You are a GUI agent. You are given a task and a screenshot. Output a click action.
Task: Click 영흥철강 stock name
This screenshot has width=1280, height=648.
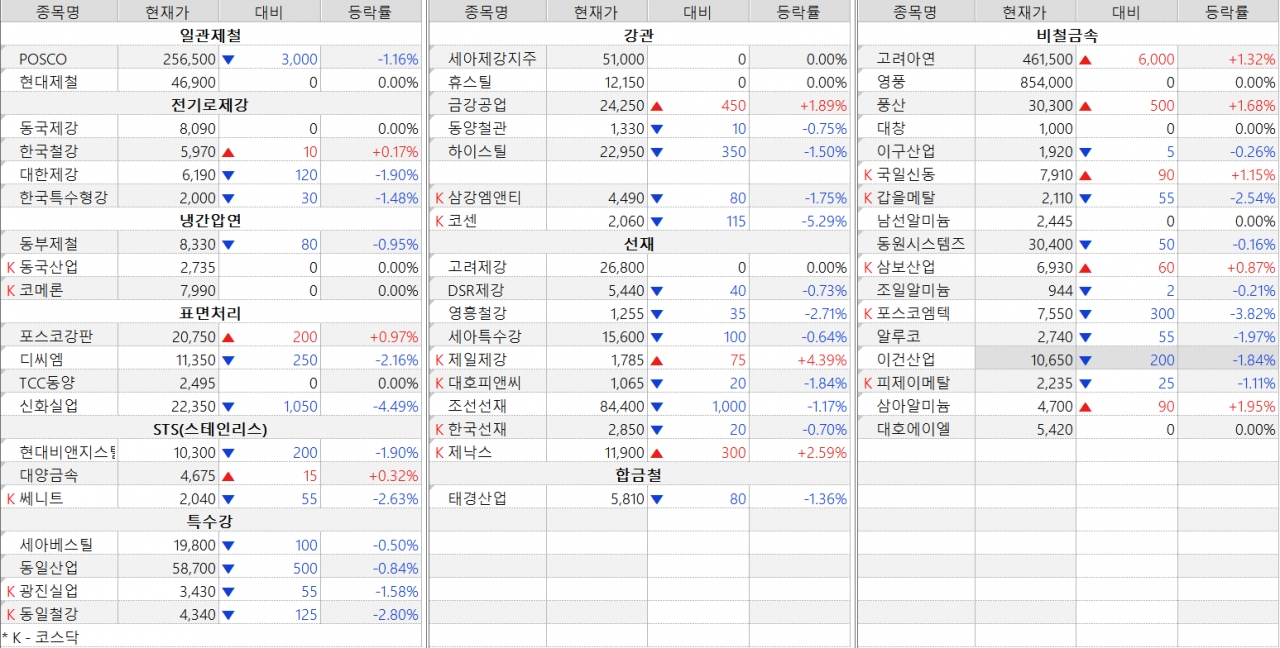coord(477,313)
